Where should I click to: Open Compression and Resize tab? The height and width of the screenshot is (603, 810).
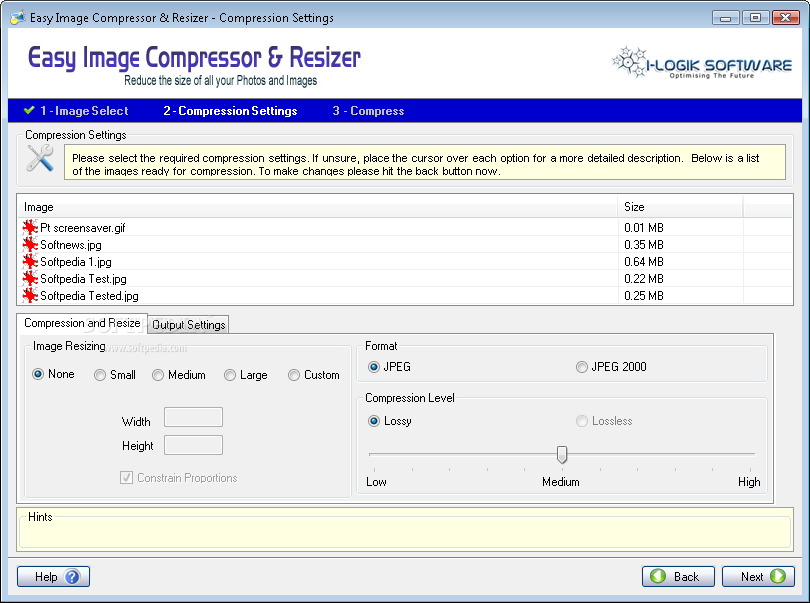click(x=82, y=323)
